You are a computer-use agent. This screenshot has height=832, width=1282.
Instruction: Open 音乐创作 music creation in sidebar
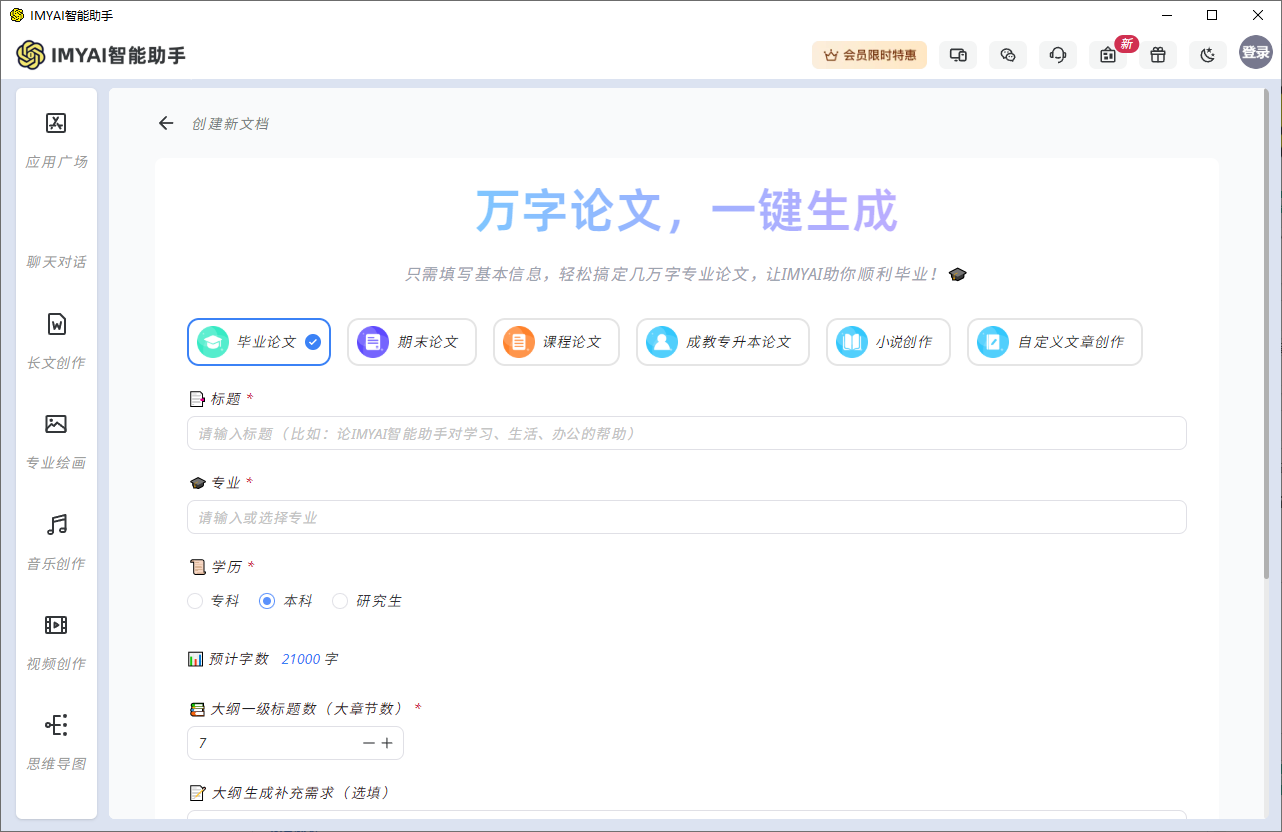click(x=56, y=541)
